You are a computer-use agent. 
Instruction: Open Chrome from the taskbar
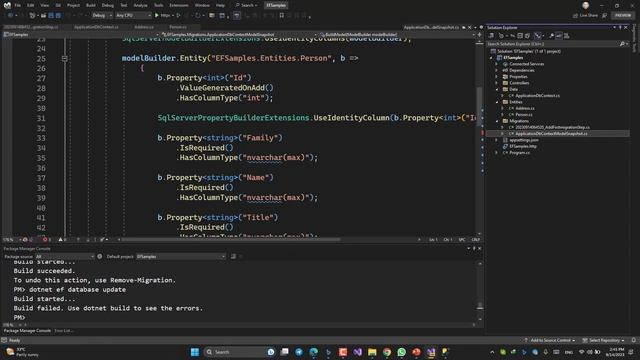(387, 352)
